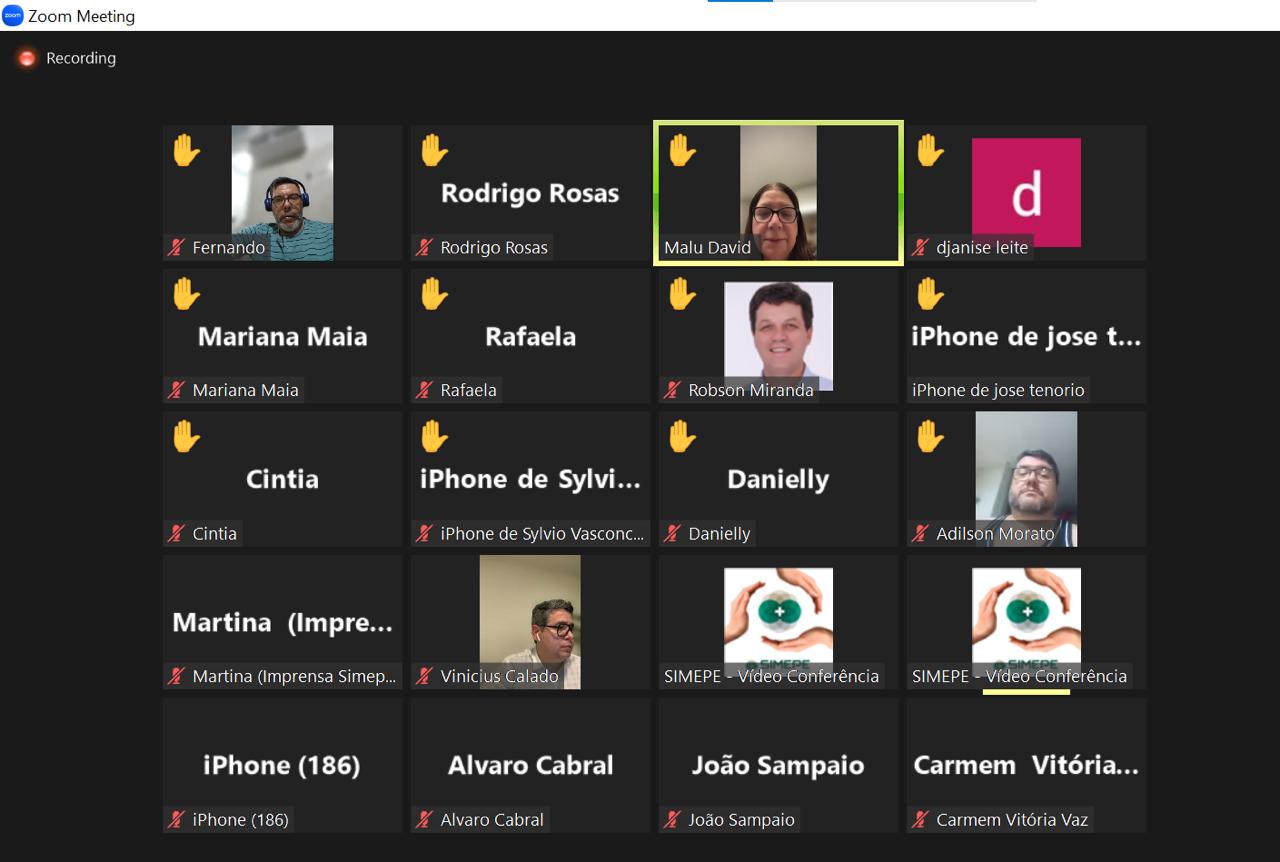Click the raised hand icon on Danielly's tile

point(682,437)
